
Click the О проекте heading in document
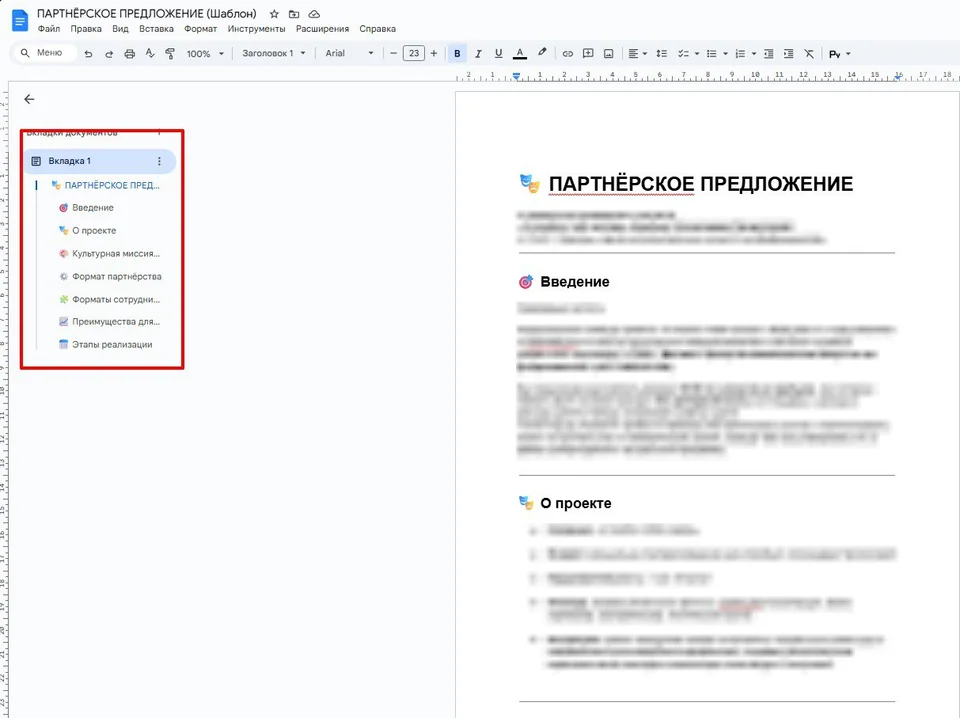(576, 503)
